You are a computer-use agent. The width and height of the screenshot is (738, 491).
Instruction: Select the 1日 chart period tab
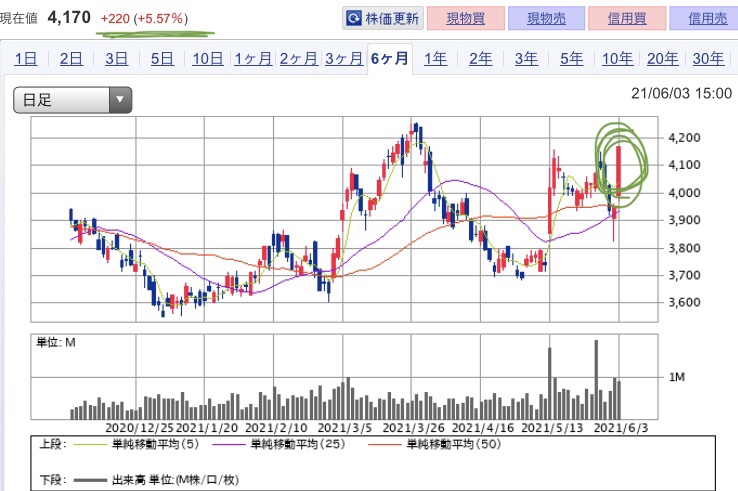(26, 59)
